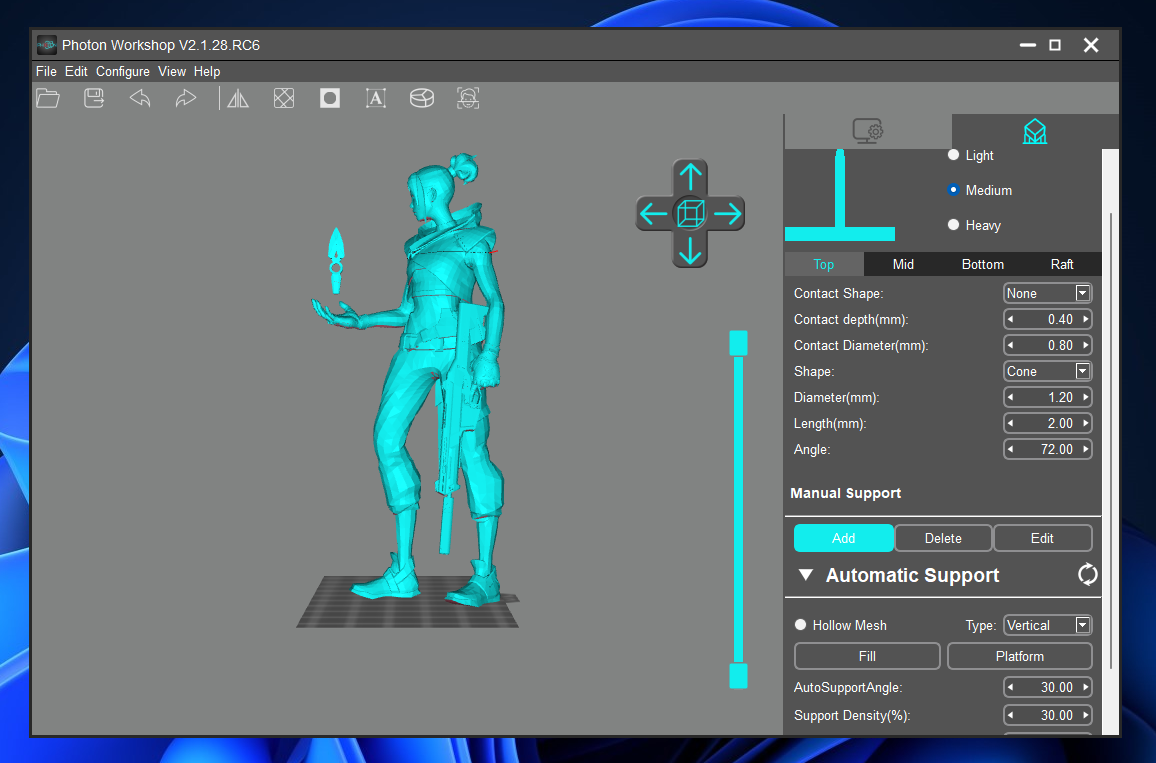
Task: Collapse the Automatic Support section
Action: click(806, 575)
